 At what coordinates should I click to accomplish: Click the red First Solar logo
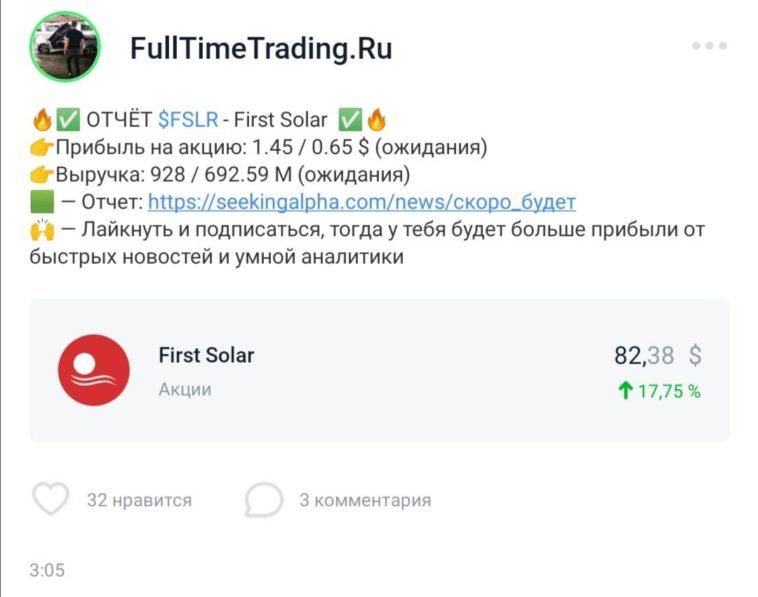point(94,370)
